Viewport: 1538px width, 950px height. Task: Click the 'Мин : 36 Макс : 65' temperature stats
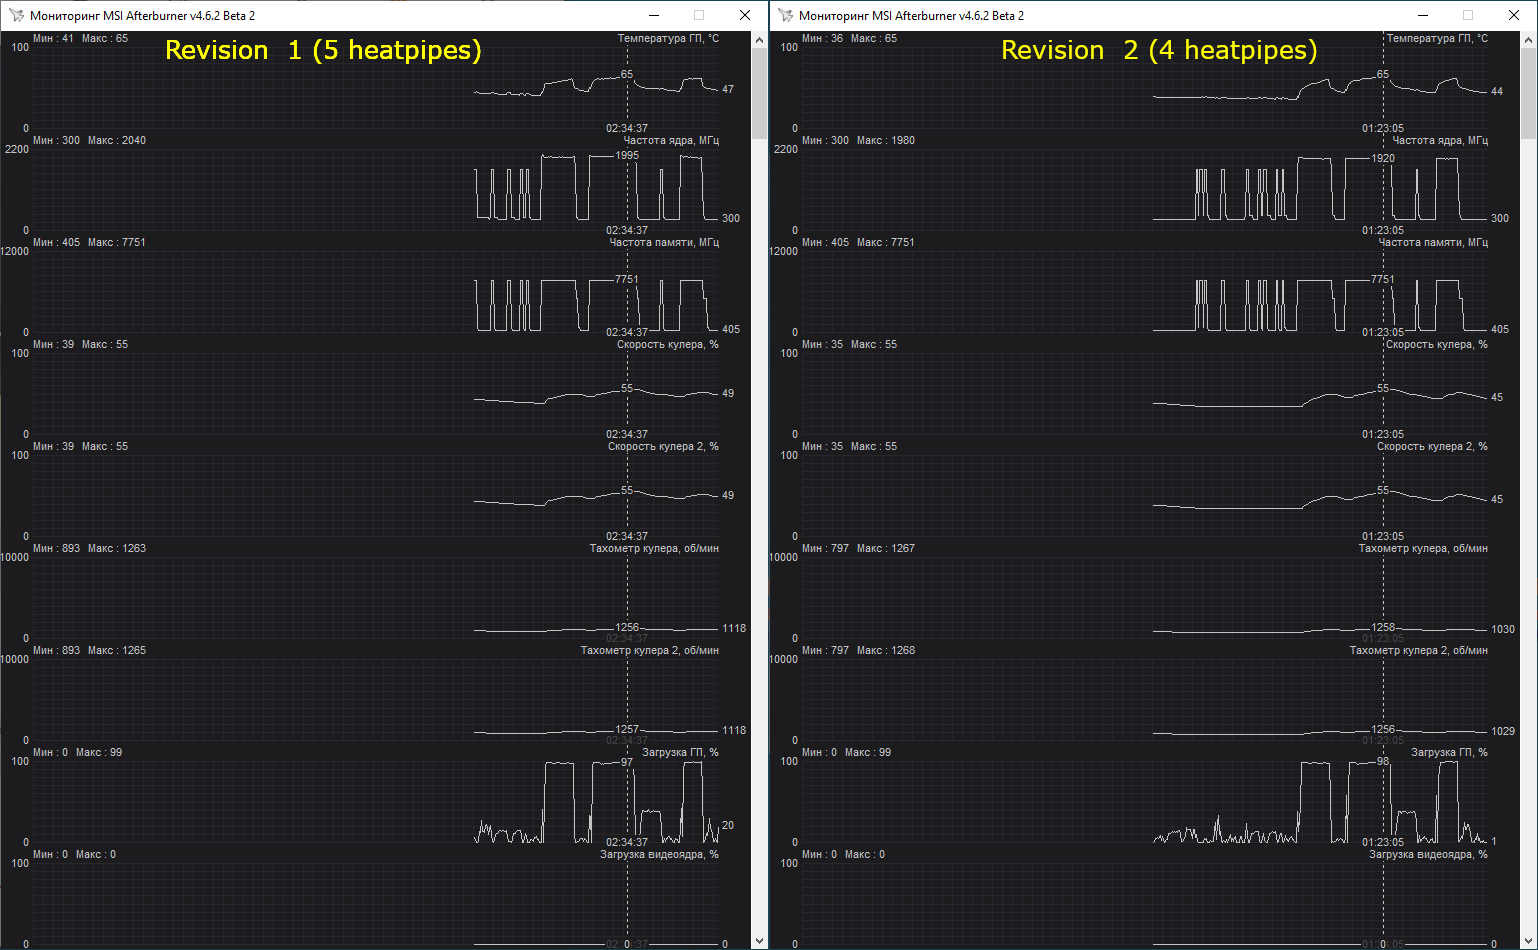[x=849, y=38]
